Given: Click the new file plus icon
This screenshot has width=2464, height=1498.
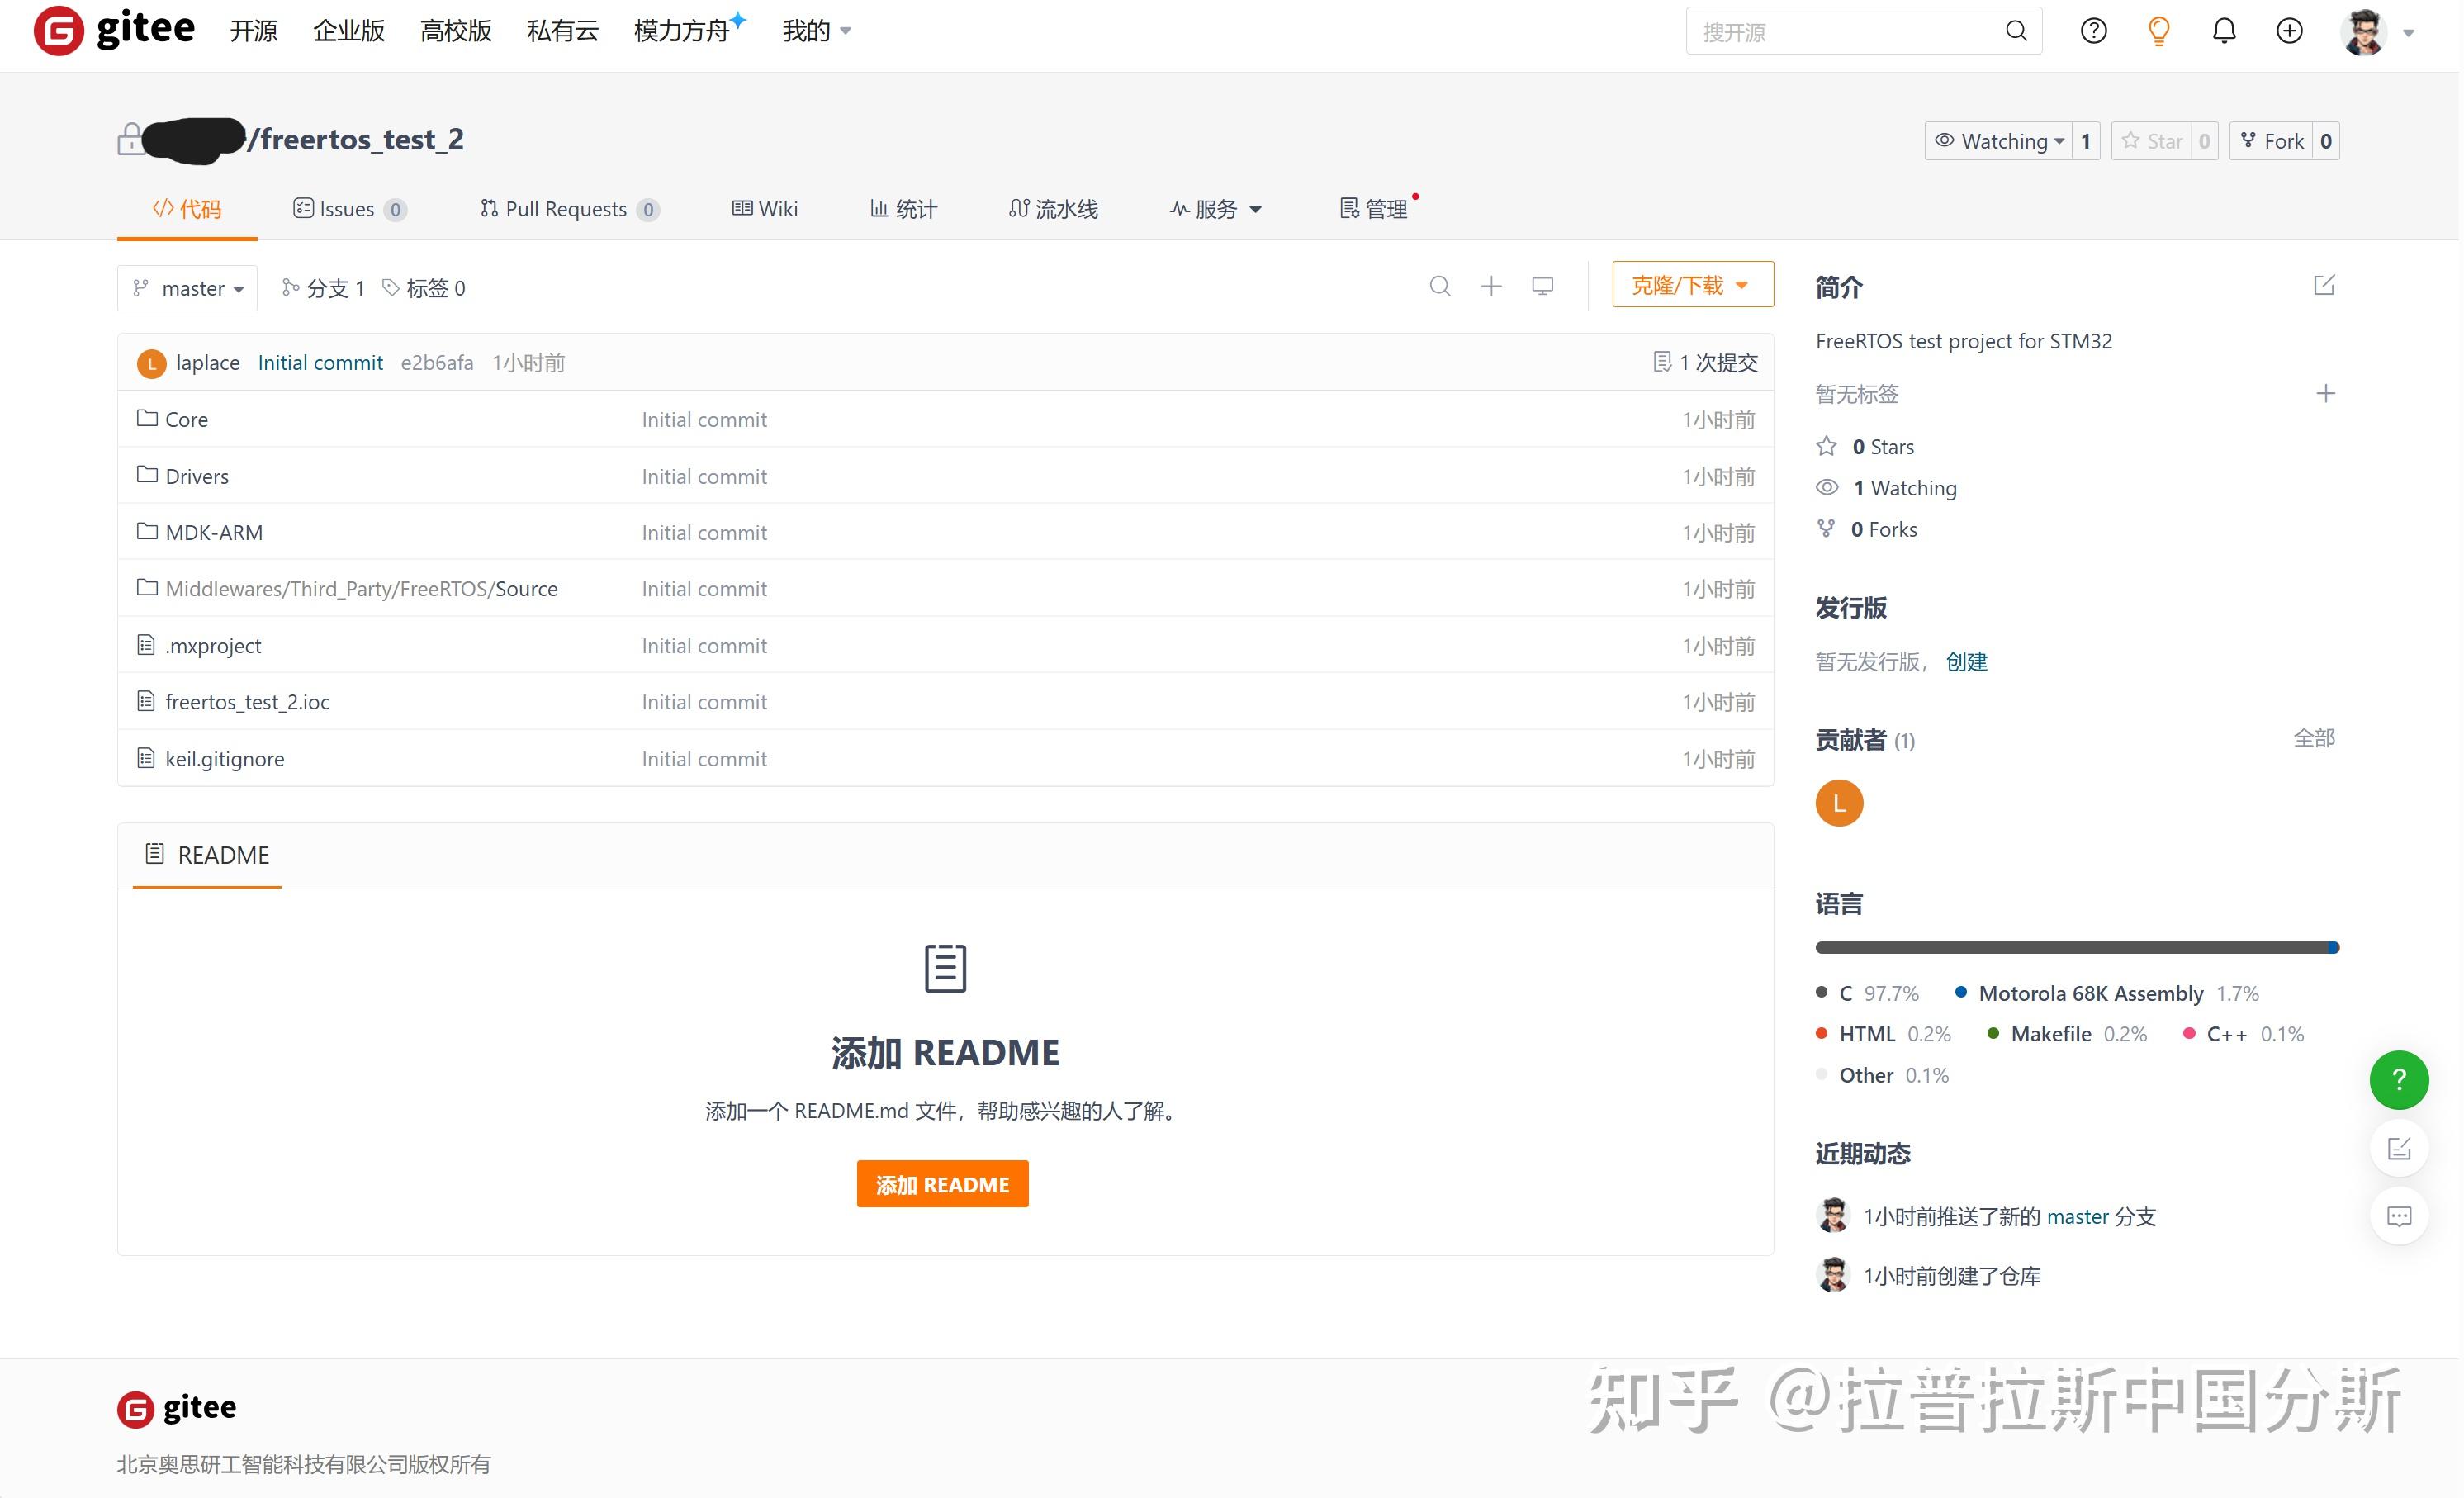Looking at the screenshot, I should 1491,287.
